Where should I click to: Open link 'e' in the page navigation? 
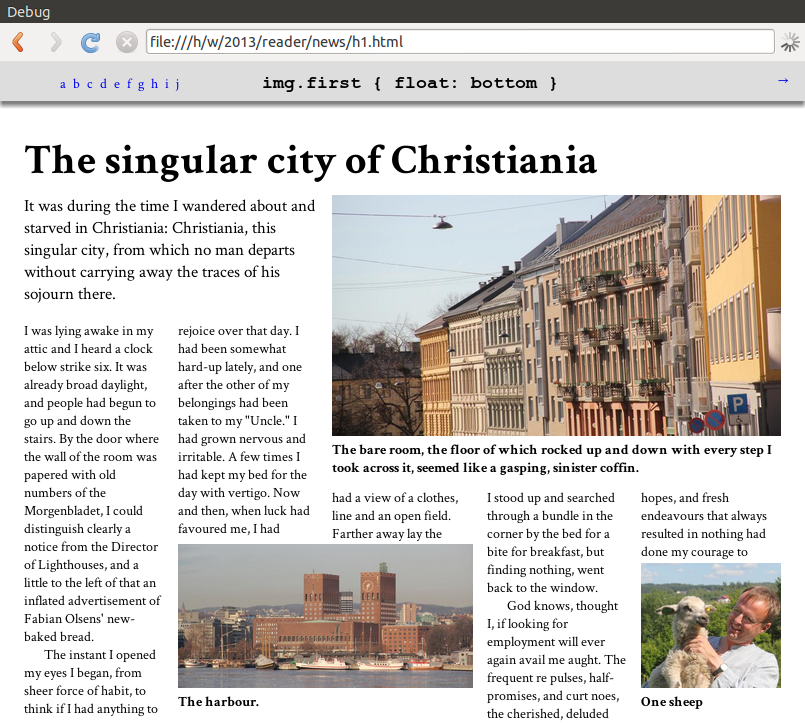coord(117,84)
